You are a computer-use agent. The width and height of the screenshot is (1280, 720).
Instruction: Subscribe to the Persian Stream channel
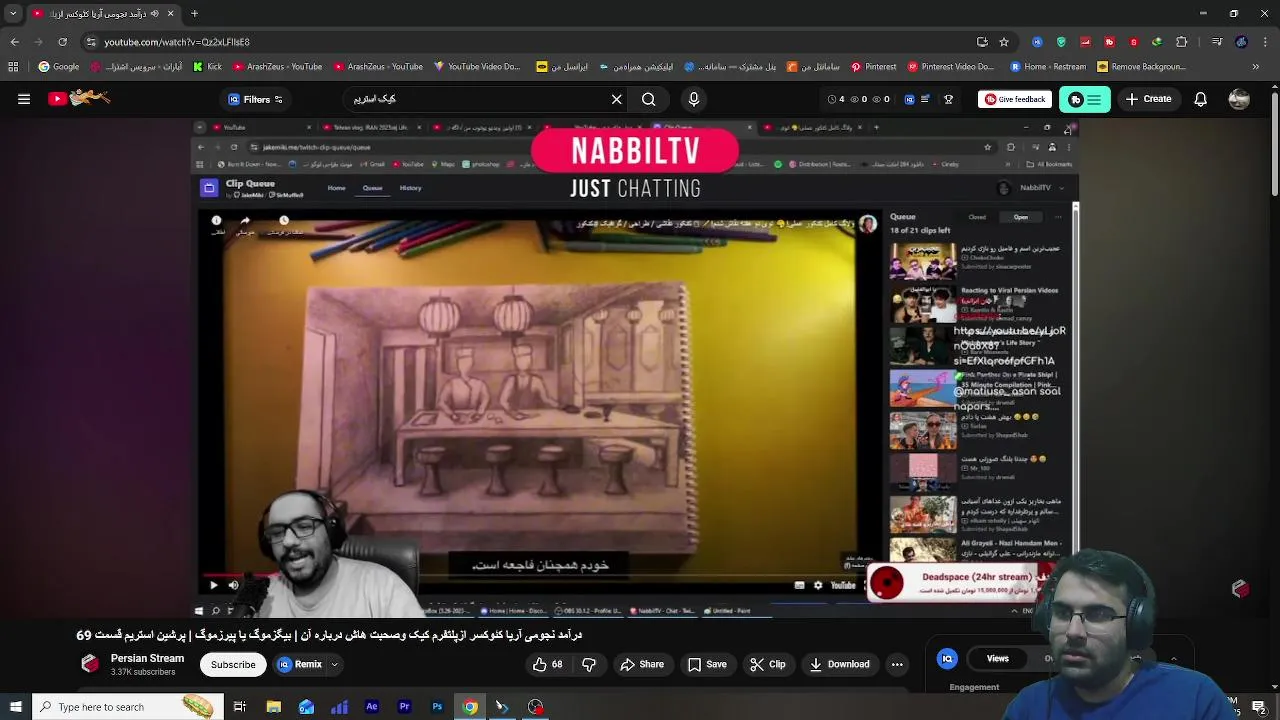pos(233,664)
